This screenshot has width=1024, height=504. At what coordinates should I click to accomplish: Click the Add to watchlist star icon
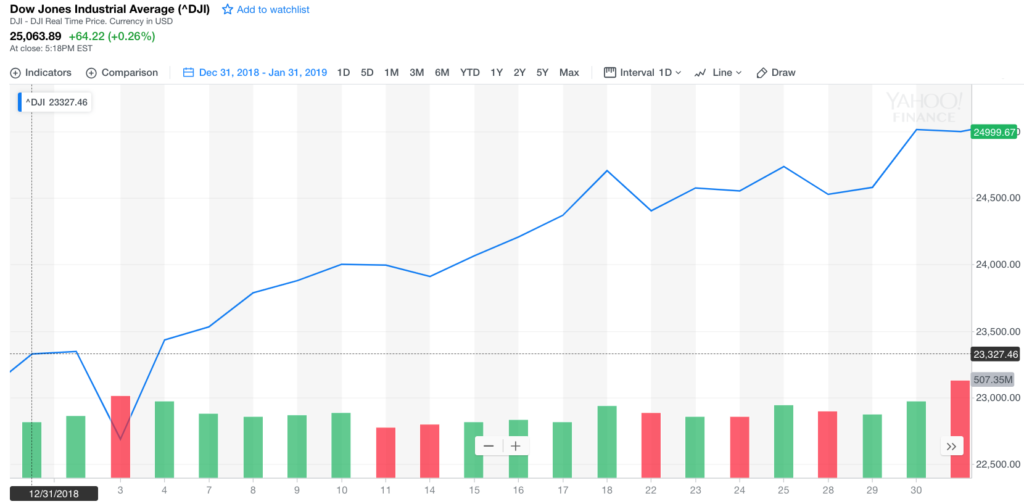click(227, 9)
